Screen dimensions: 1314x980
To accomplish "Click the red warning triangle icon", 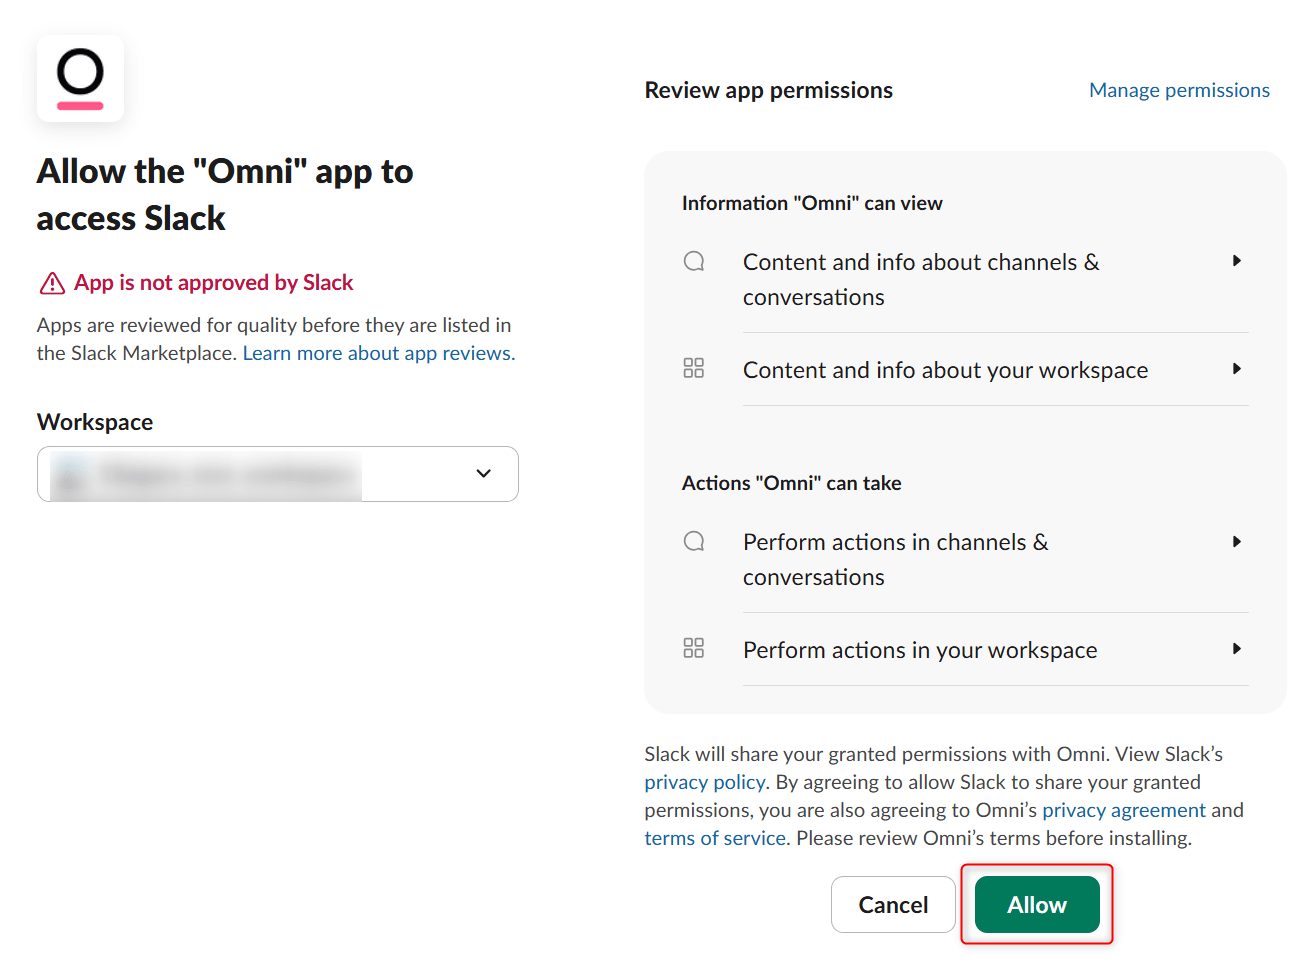I will (x=52, y=284).
